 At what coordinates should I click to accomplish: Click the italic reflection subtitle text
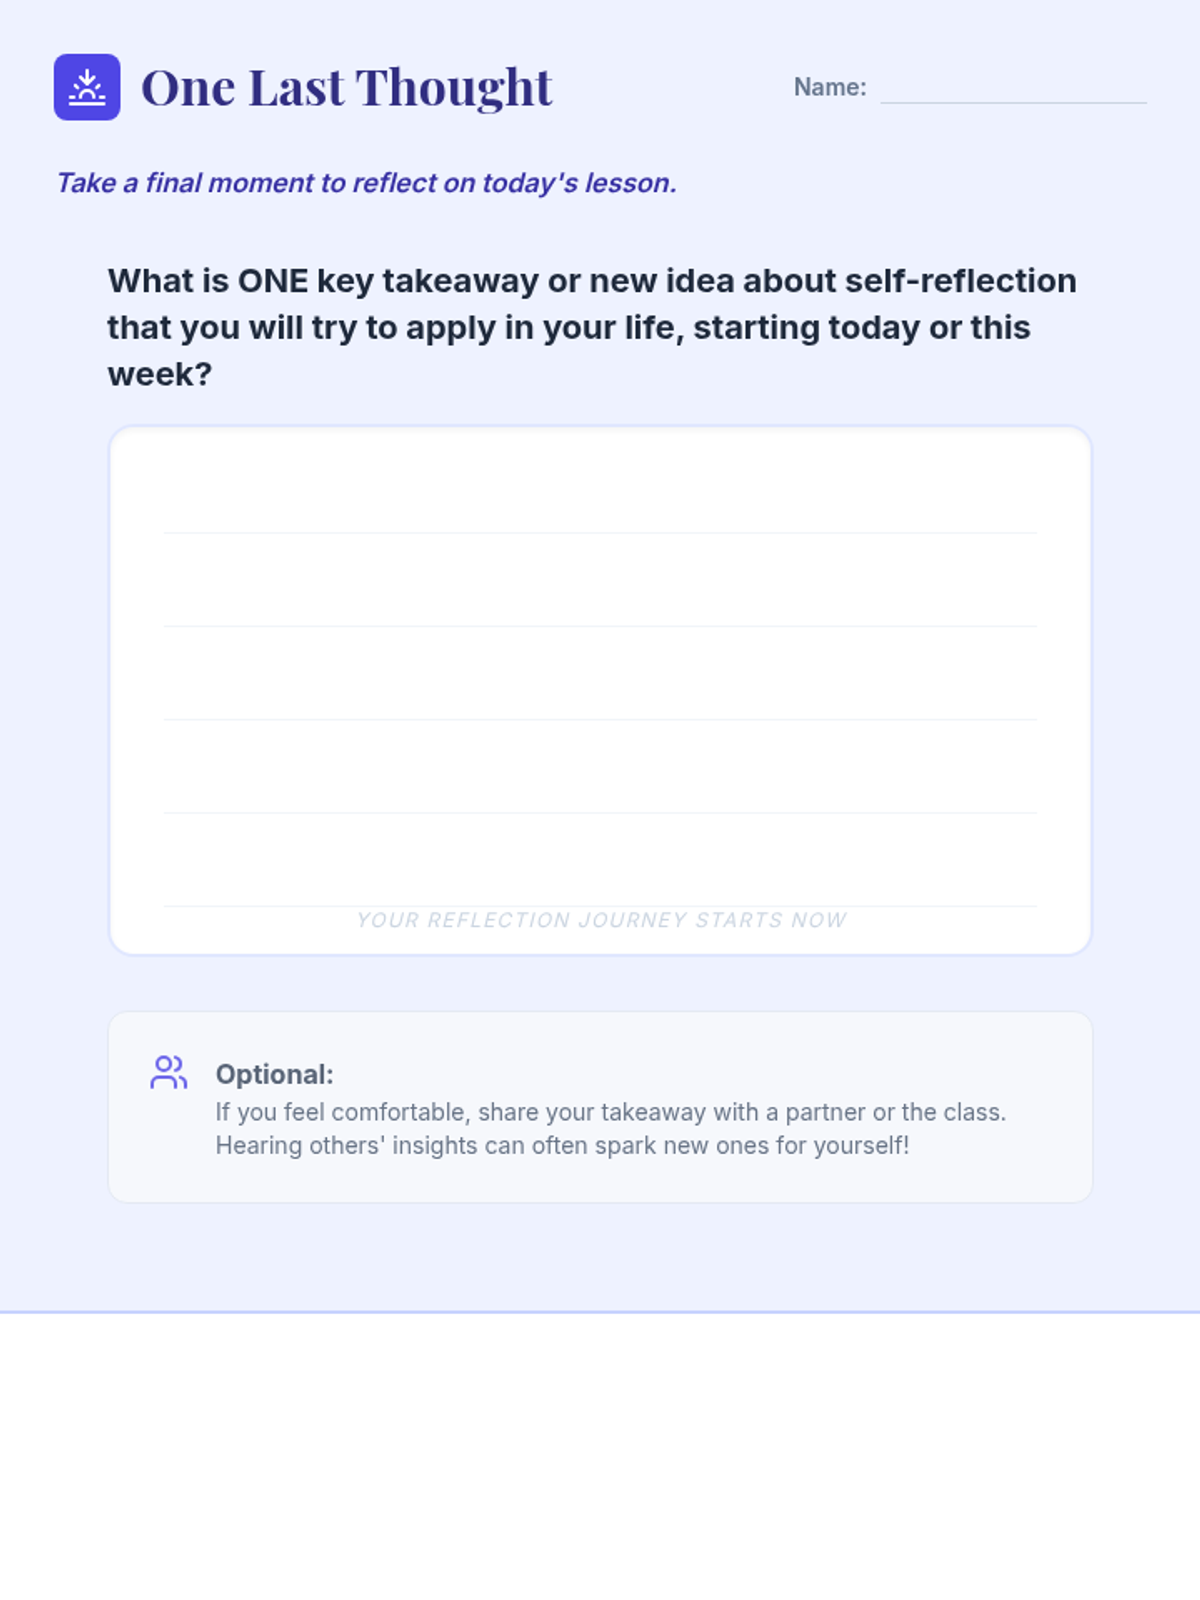pyautogui.click(x=366, y=183)
